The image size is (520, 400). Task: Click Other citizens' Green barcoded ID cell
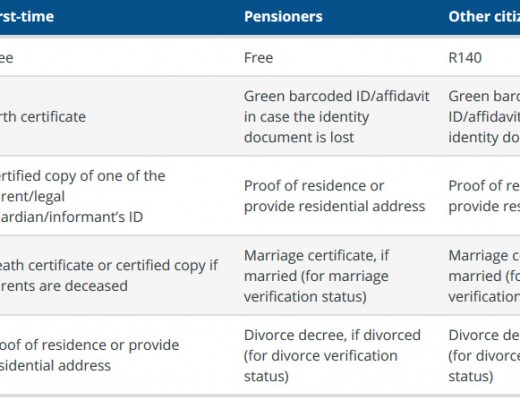tap(484, 117)
